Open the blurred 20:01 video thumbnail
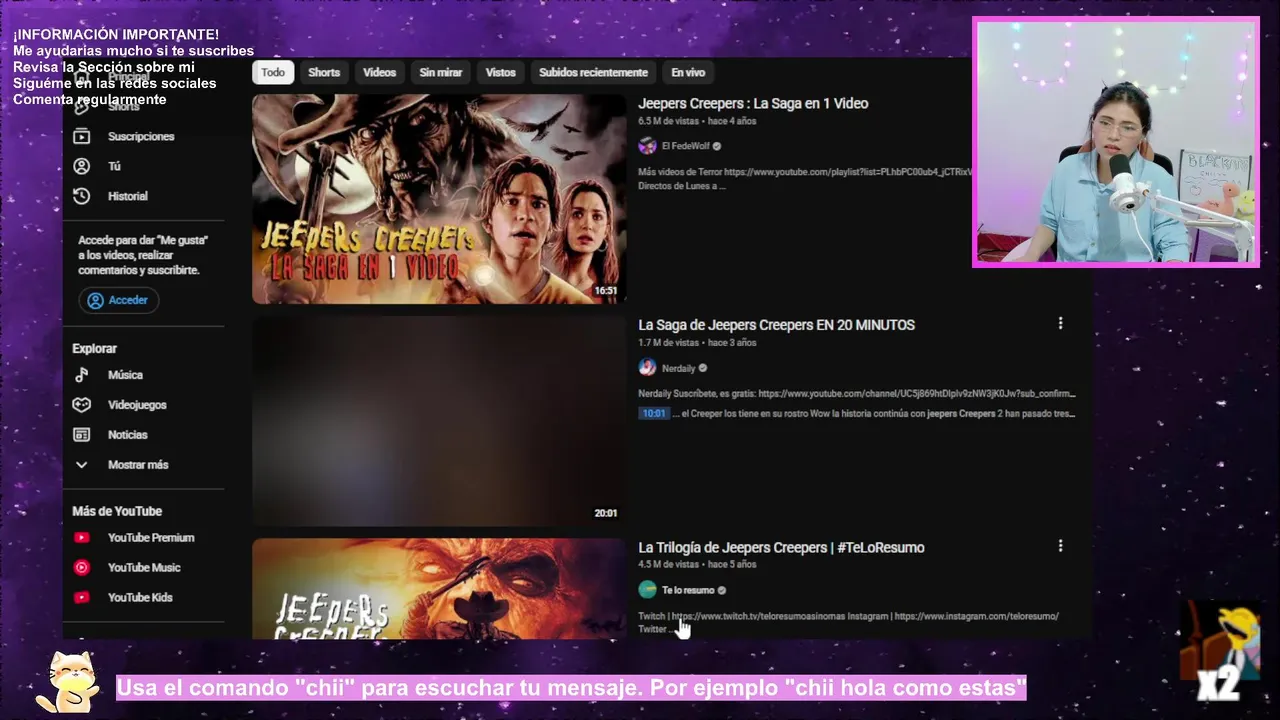1280x720 pixels. (x=439, y=421)
